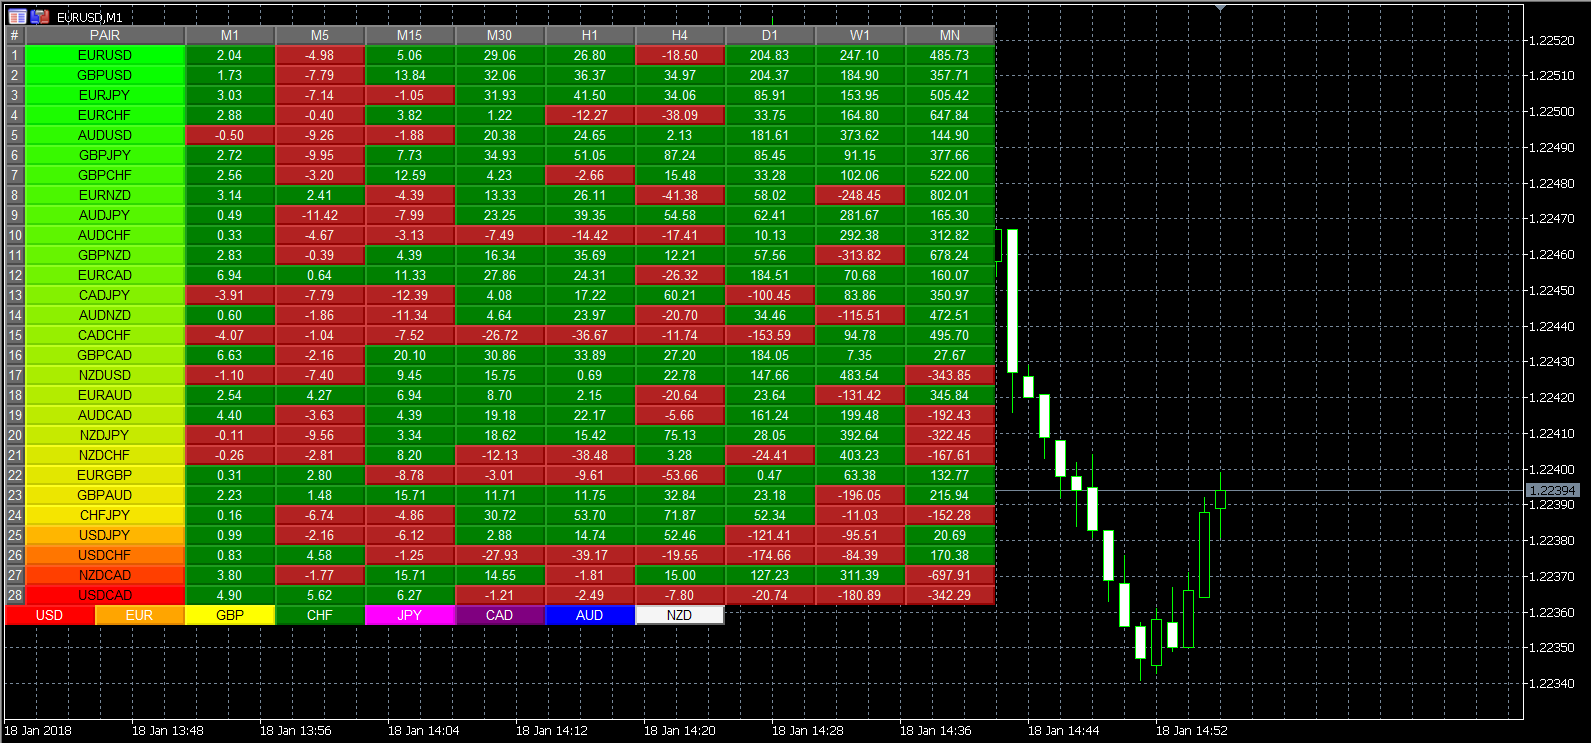Click the EURUSD D1 value 204.83
The width and height of the screenshot is (1591, 743).
(769, 55)
